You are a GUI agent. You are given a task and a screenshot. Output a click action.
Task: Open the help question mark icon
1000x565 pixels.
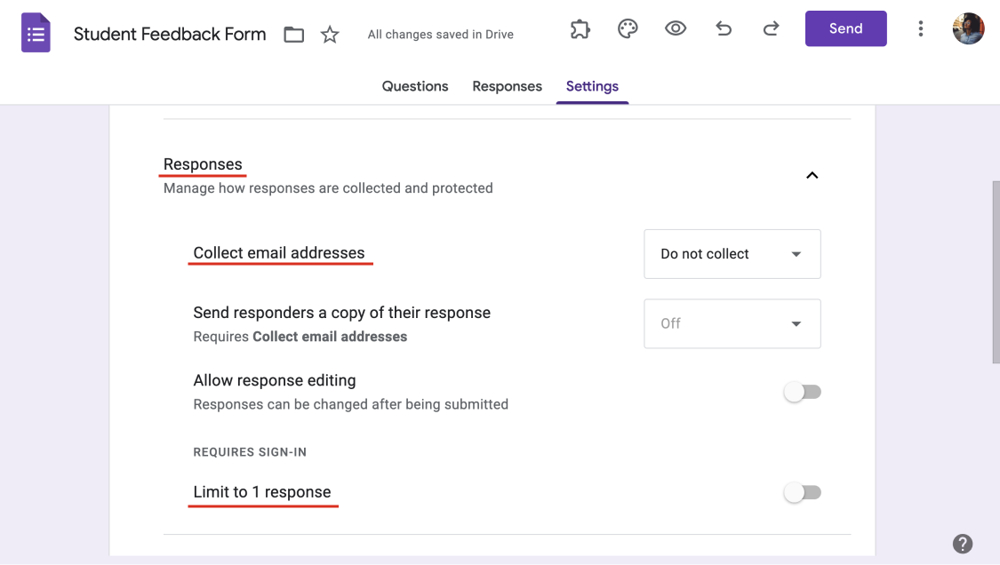point(962,544)
